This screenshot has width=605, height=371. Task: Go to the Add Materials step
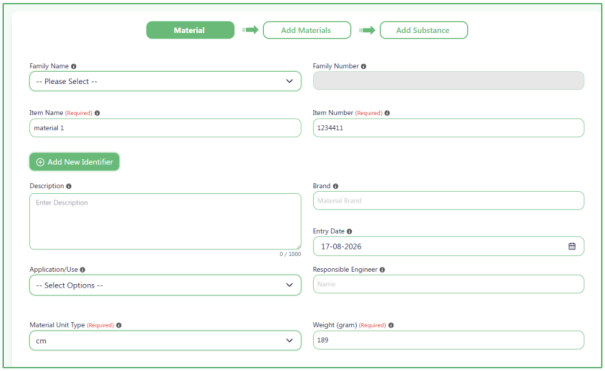(x=307, y=30)
